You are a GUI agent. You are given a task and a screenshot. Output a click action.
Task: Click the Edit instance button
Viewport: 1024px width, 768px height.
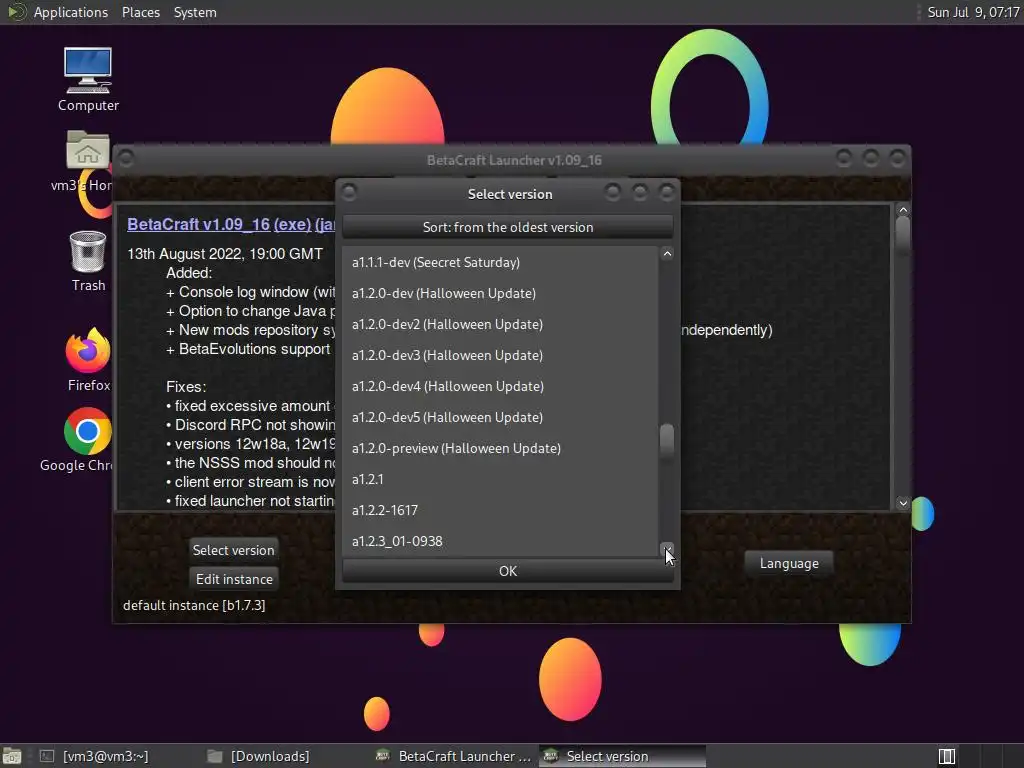pos(234,579)
